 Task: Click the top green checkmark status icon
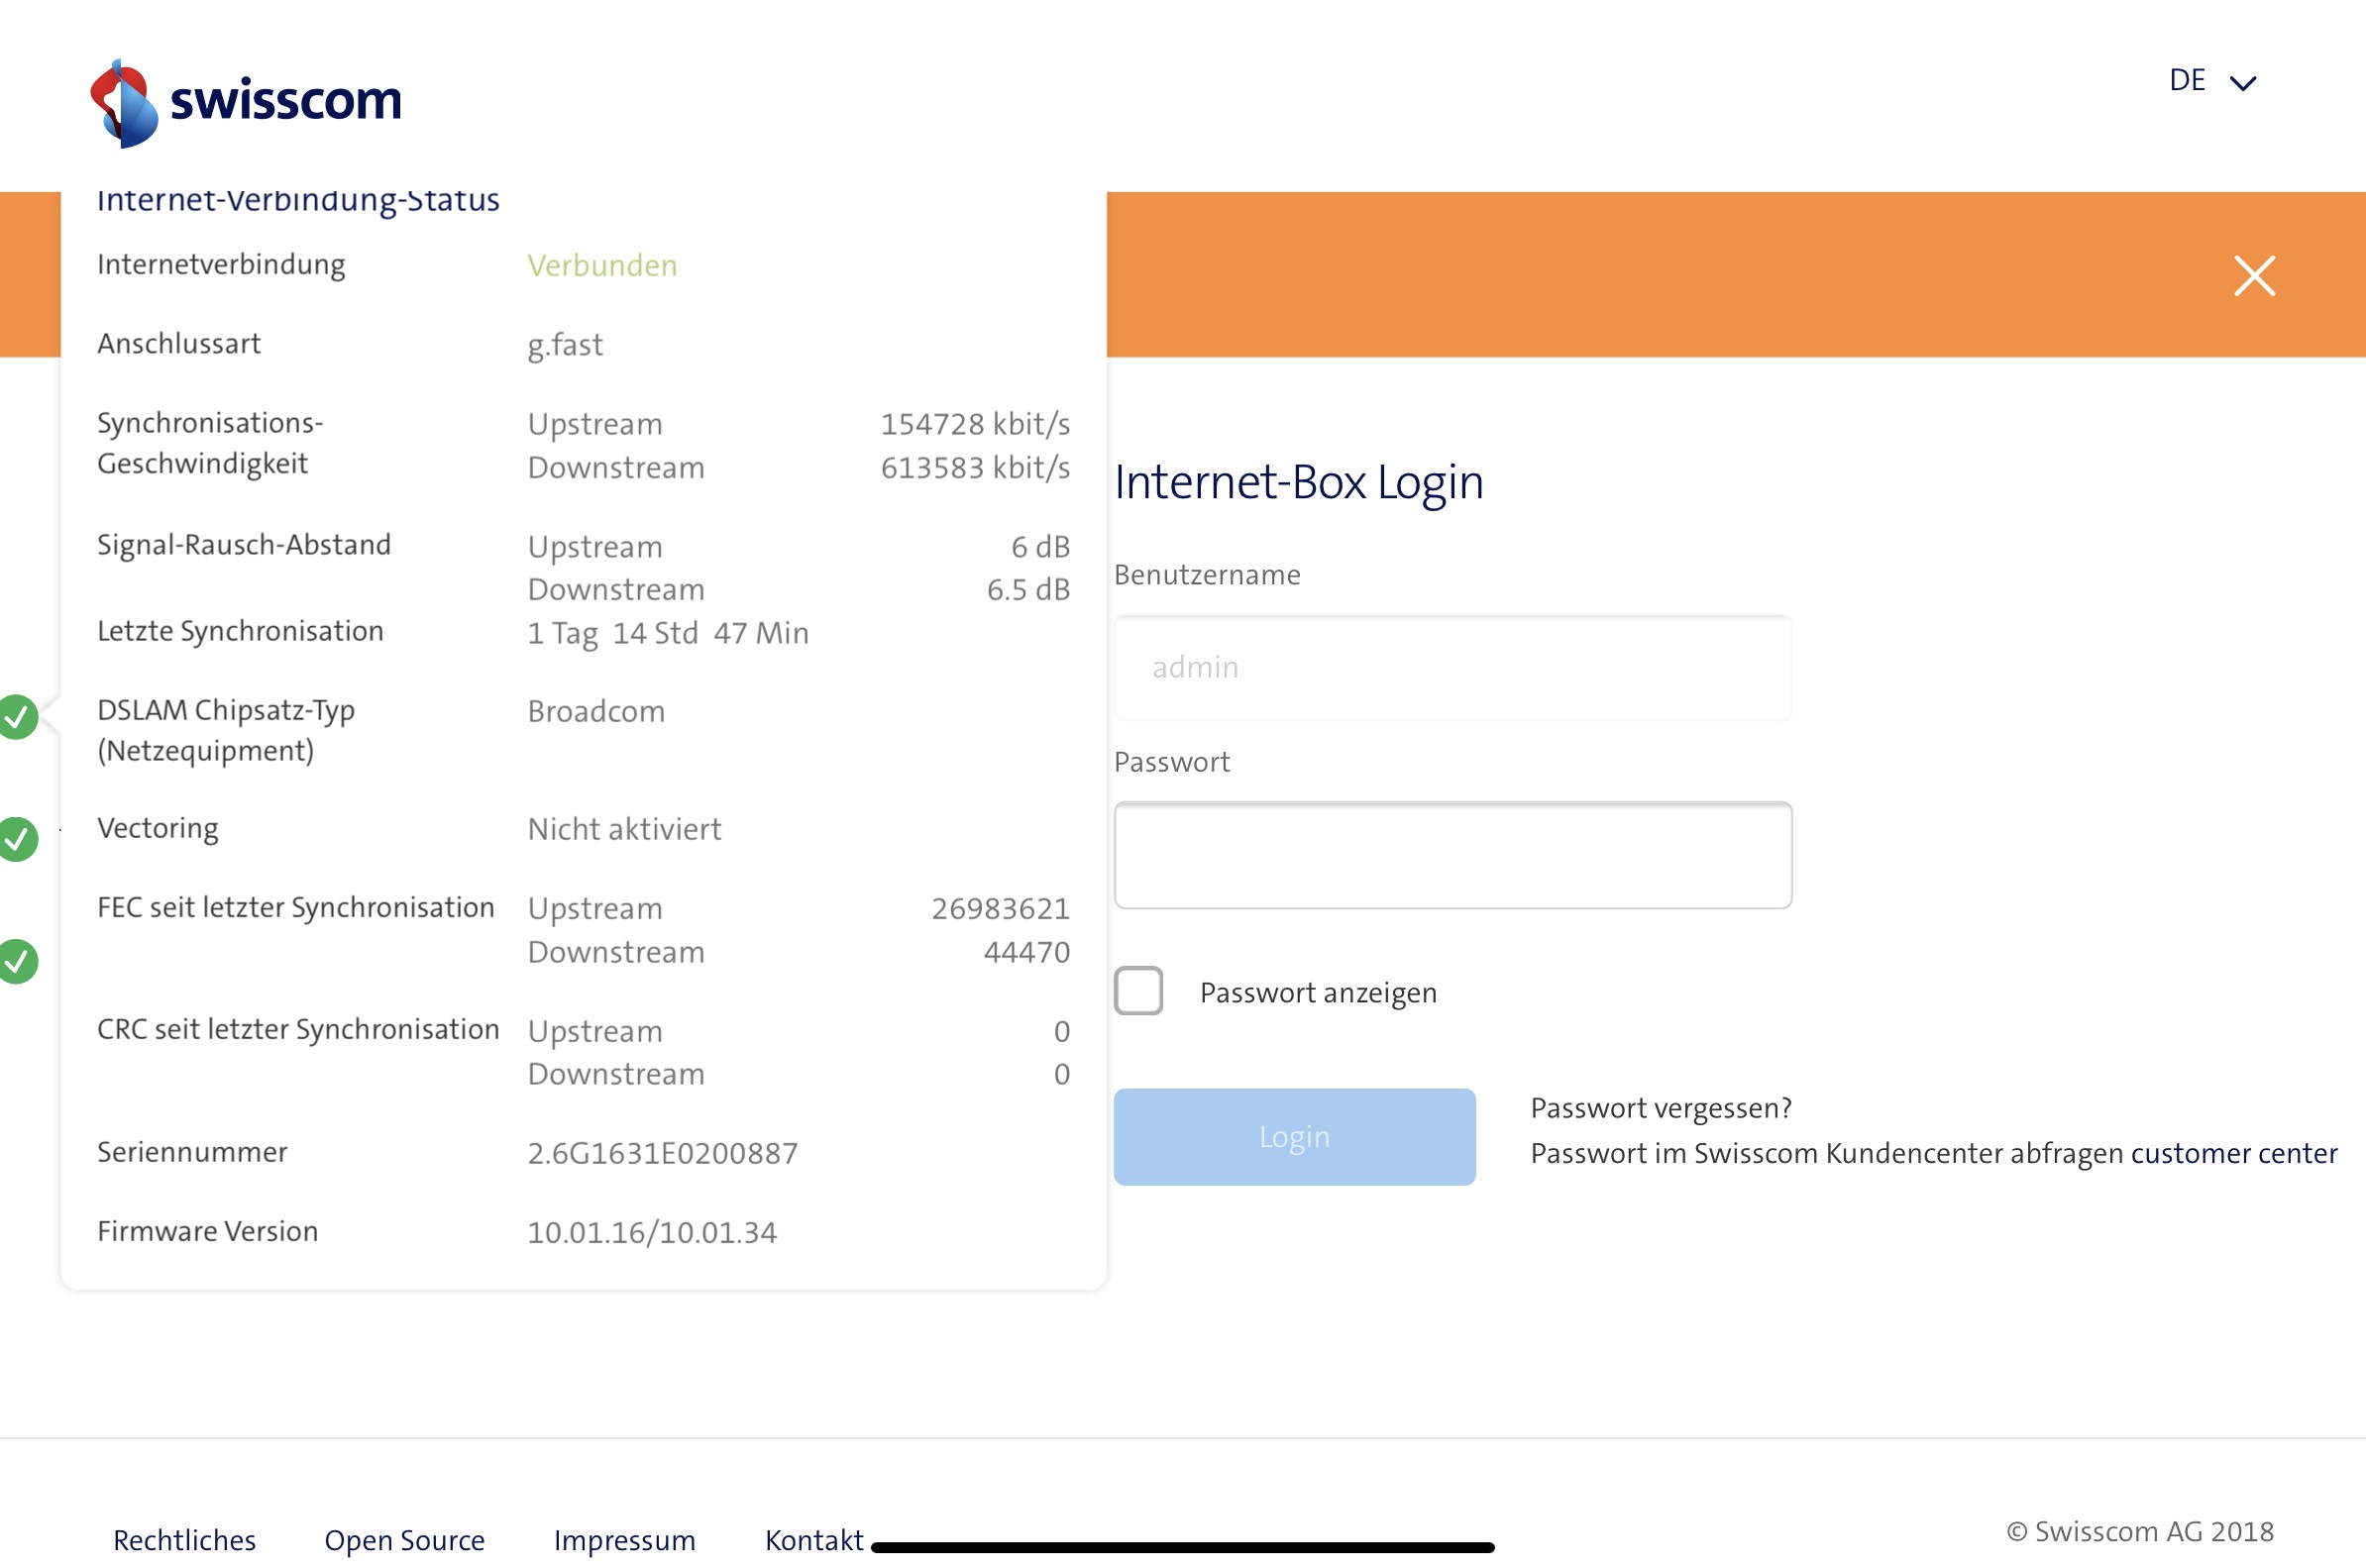pyautogui.click(x=18, y=717)
